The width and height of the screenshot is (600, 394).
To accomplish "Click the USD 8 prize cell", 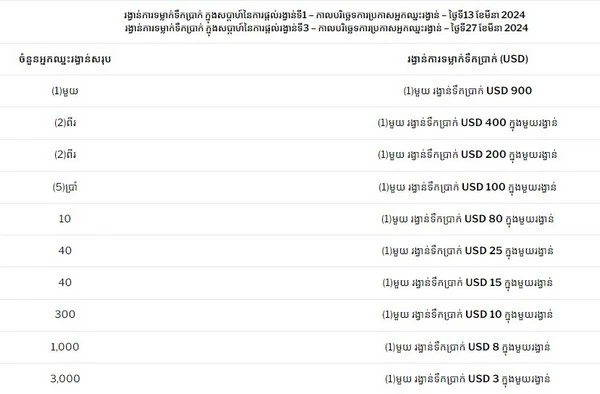I will pyautogui.click(x=467, y=347).
